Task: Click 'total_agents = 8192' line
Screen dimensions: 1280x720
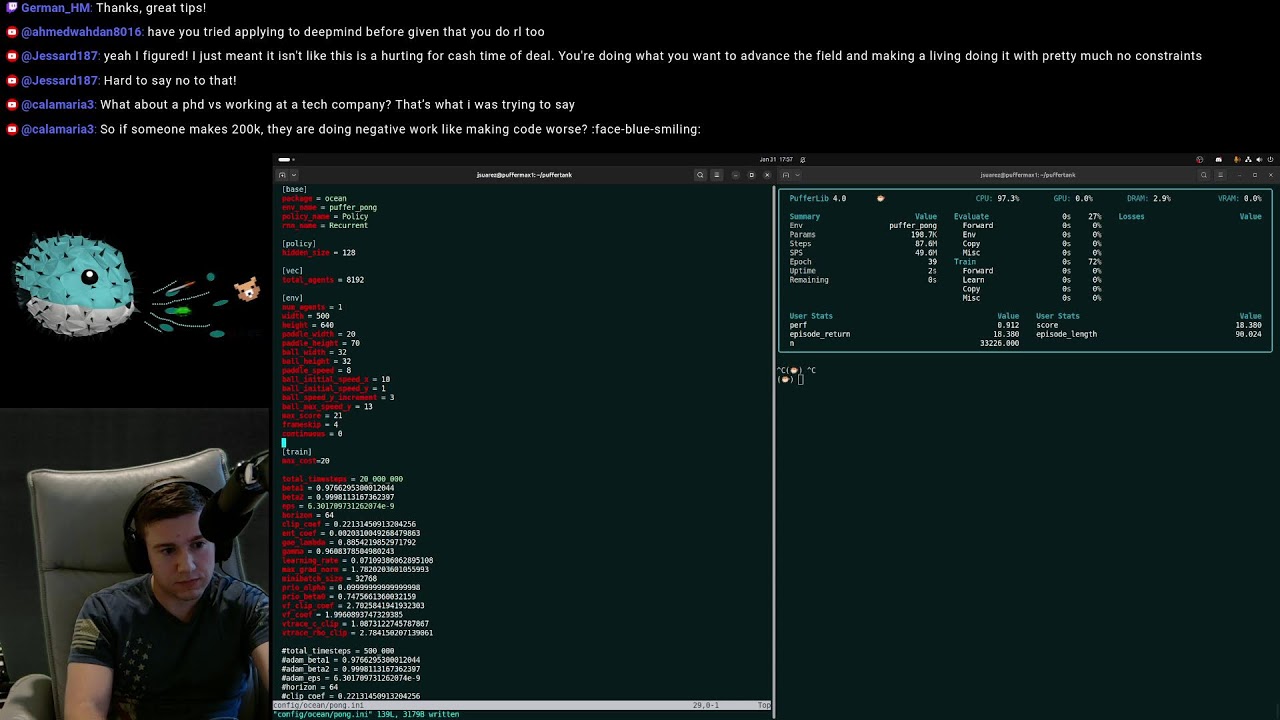Action: pyautogui.click(x=322, y=280)
